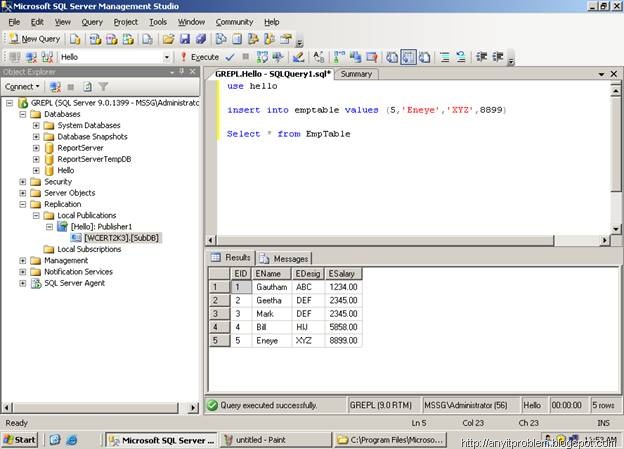Expand the SQL Server Agent node

[23, 283]
